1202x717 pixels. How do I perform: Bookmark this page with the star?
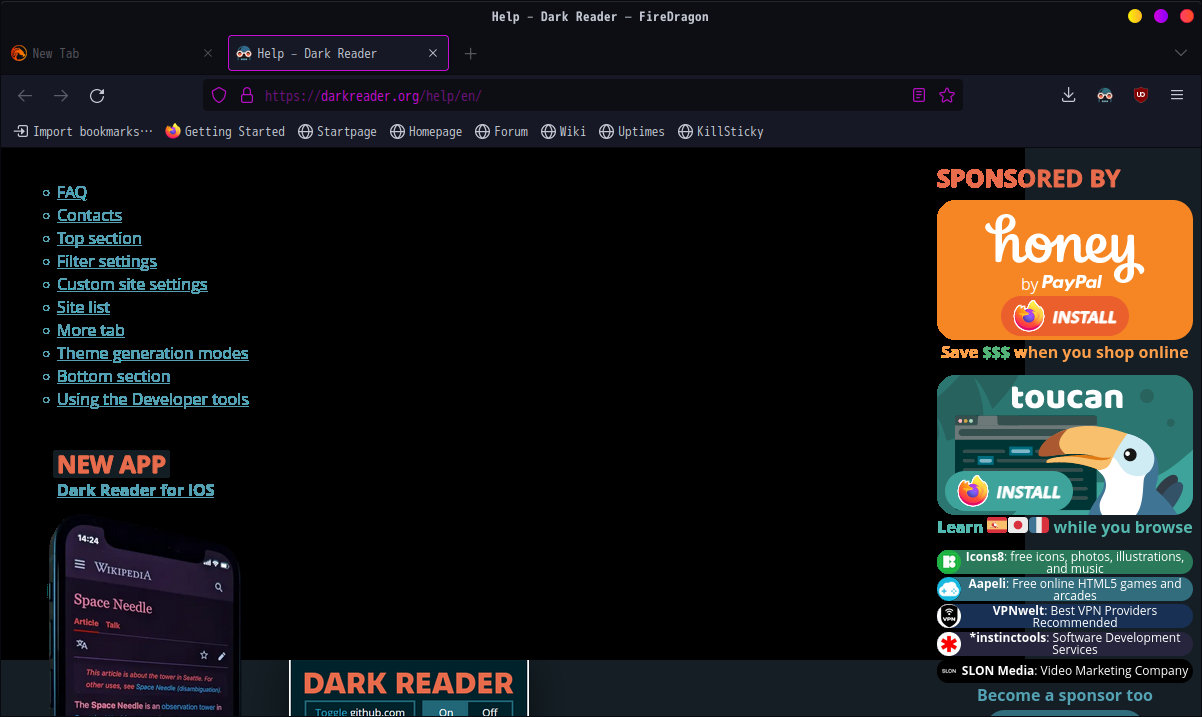947,96
